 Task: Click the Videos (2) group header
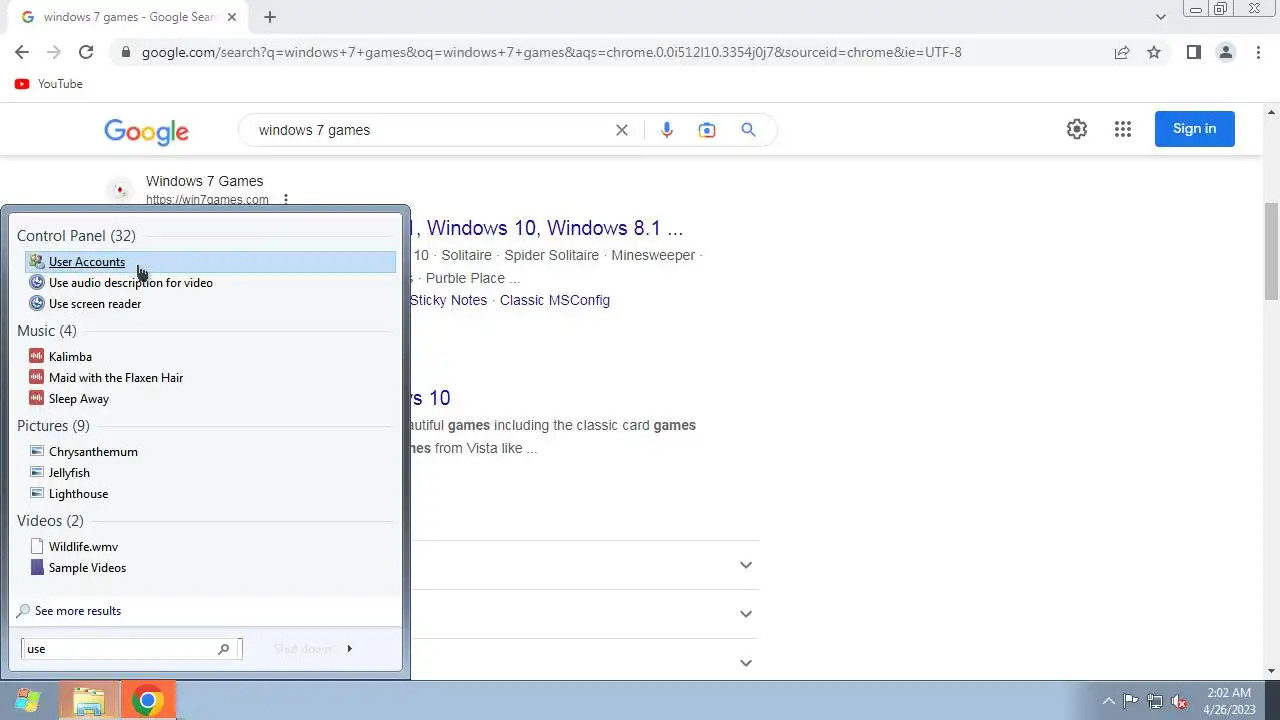pyautogui.click(x=50, y=521)
